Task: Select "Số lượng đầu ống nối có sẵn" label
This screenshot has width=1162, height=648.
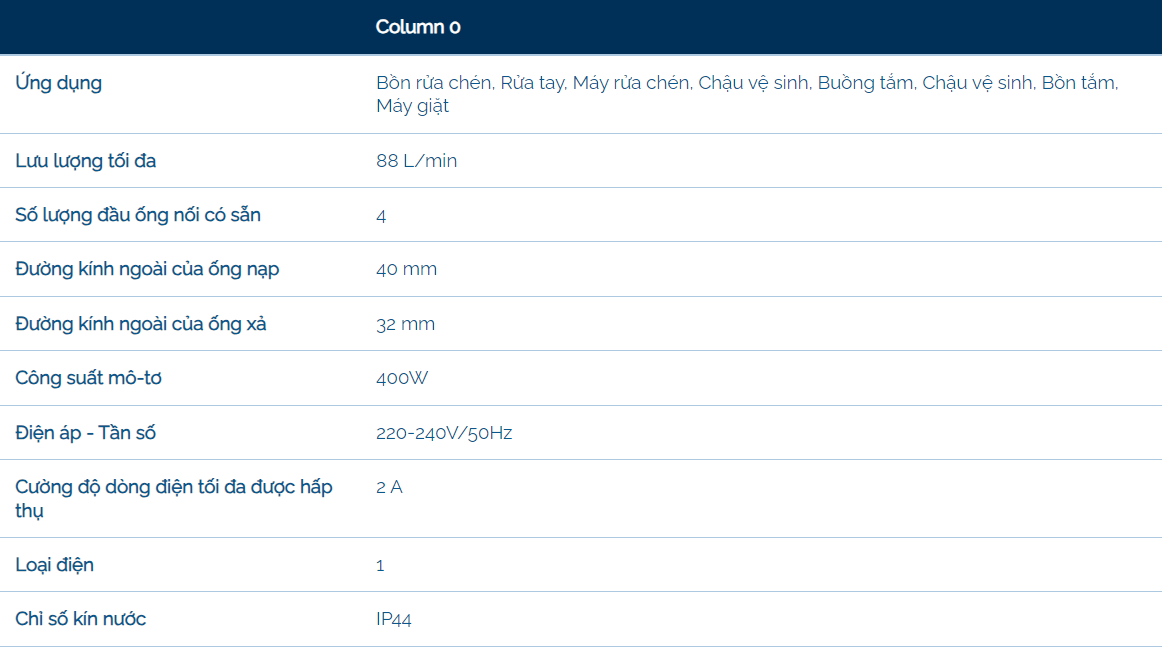Action: pos(138,215)
